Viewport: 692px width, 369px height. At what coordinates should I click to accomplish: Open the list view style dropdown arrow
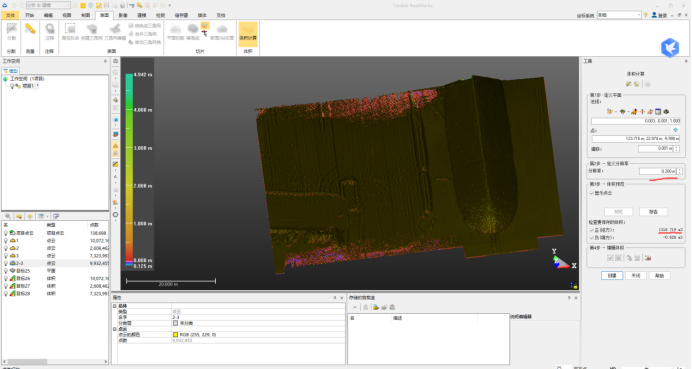click(x=47, y=216)
